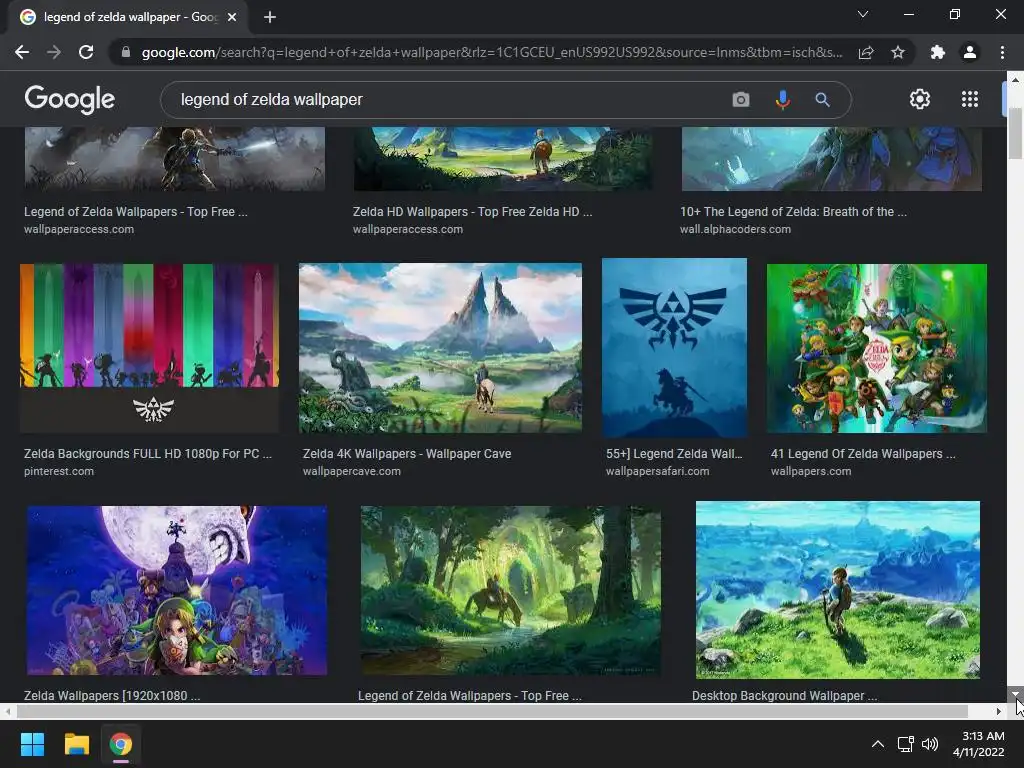Open Windows Start menu
This screenshot has width=1024, height=768.
point(32,744)
